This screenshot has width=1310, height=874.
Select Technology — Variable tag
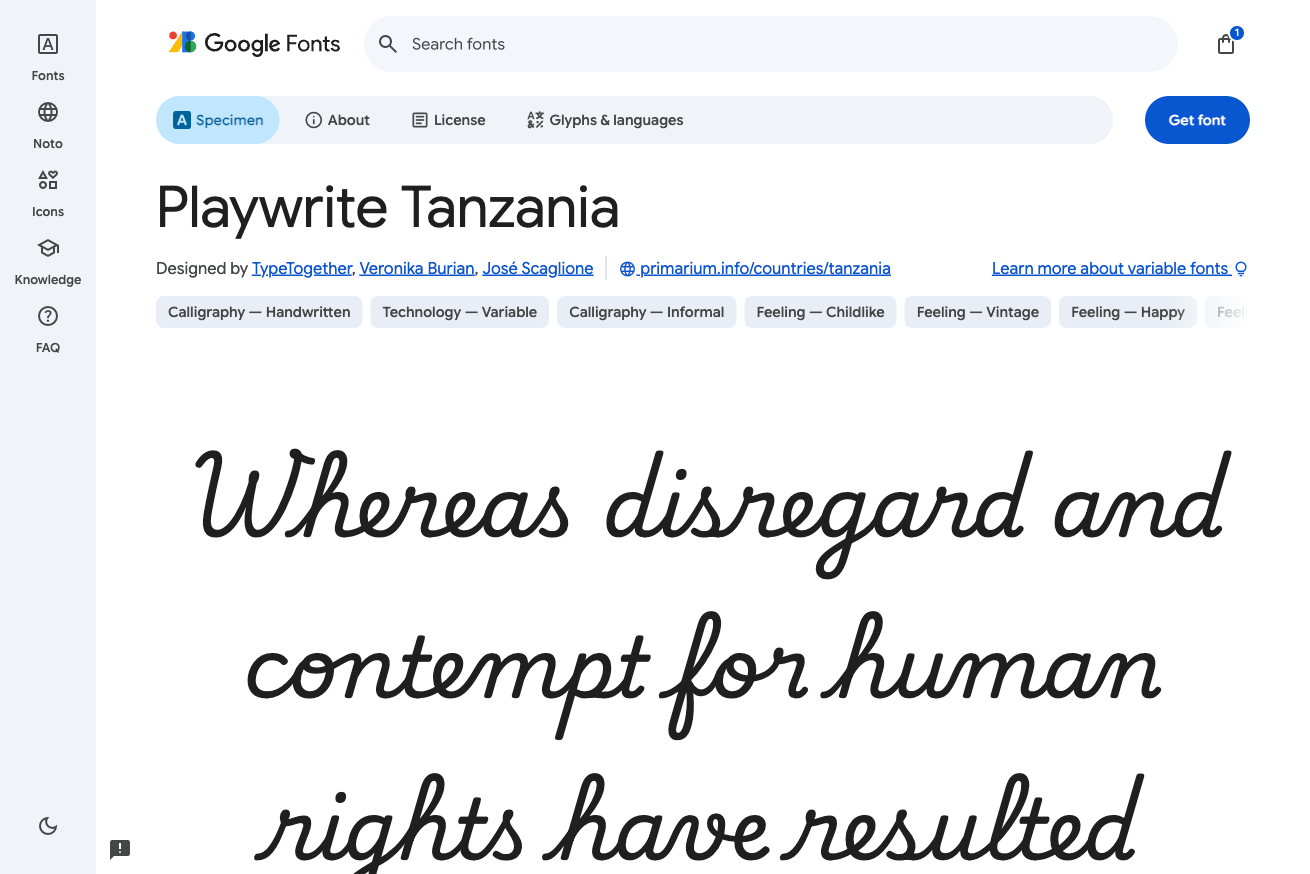coord(460,312)
